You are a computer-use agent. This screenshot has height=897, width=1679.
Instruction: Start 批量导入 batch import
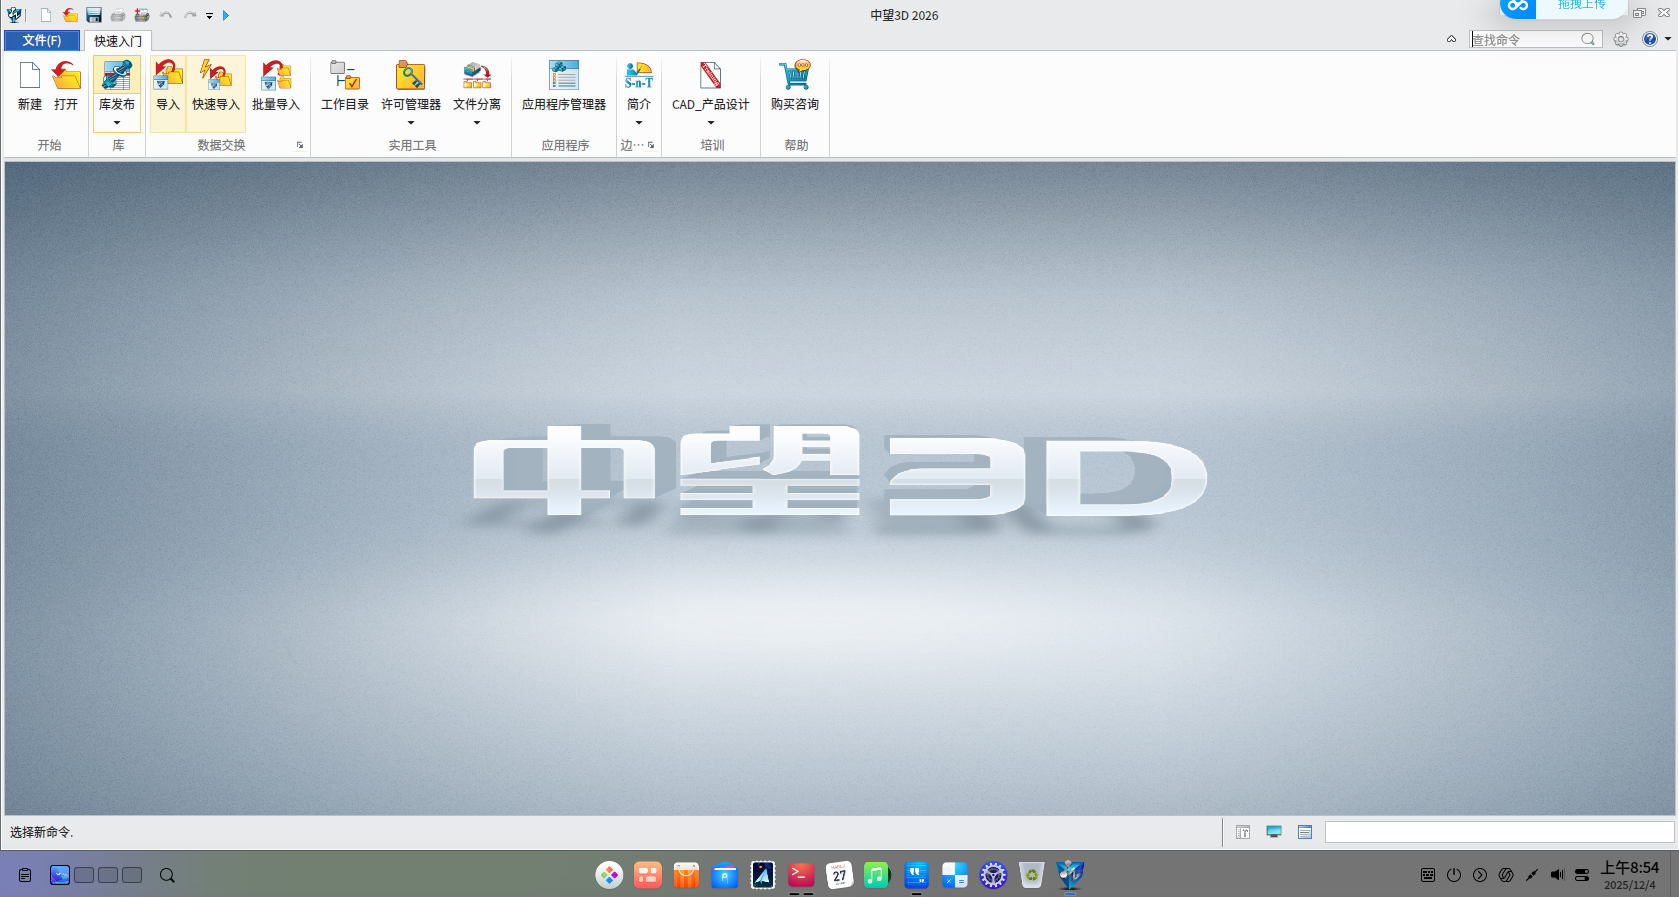click(276, 86)
